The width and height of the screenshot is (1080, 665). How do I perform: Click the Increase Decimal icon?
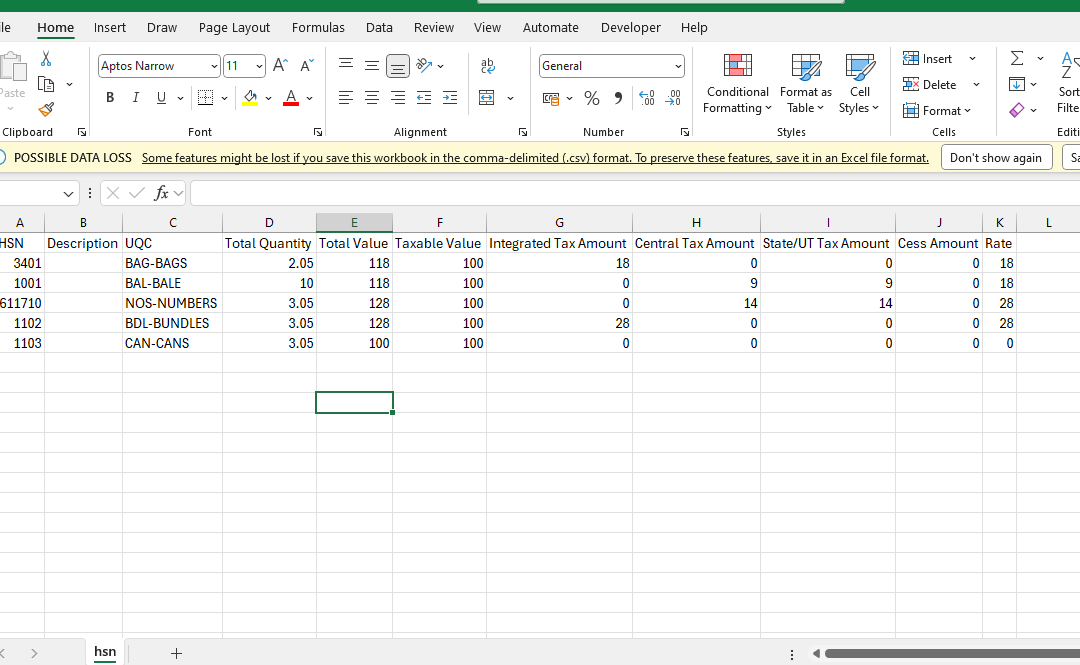[647, 98]
